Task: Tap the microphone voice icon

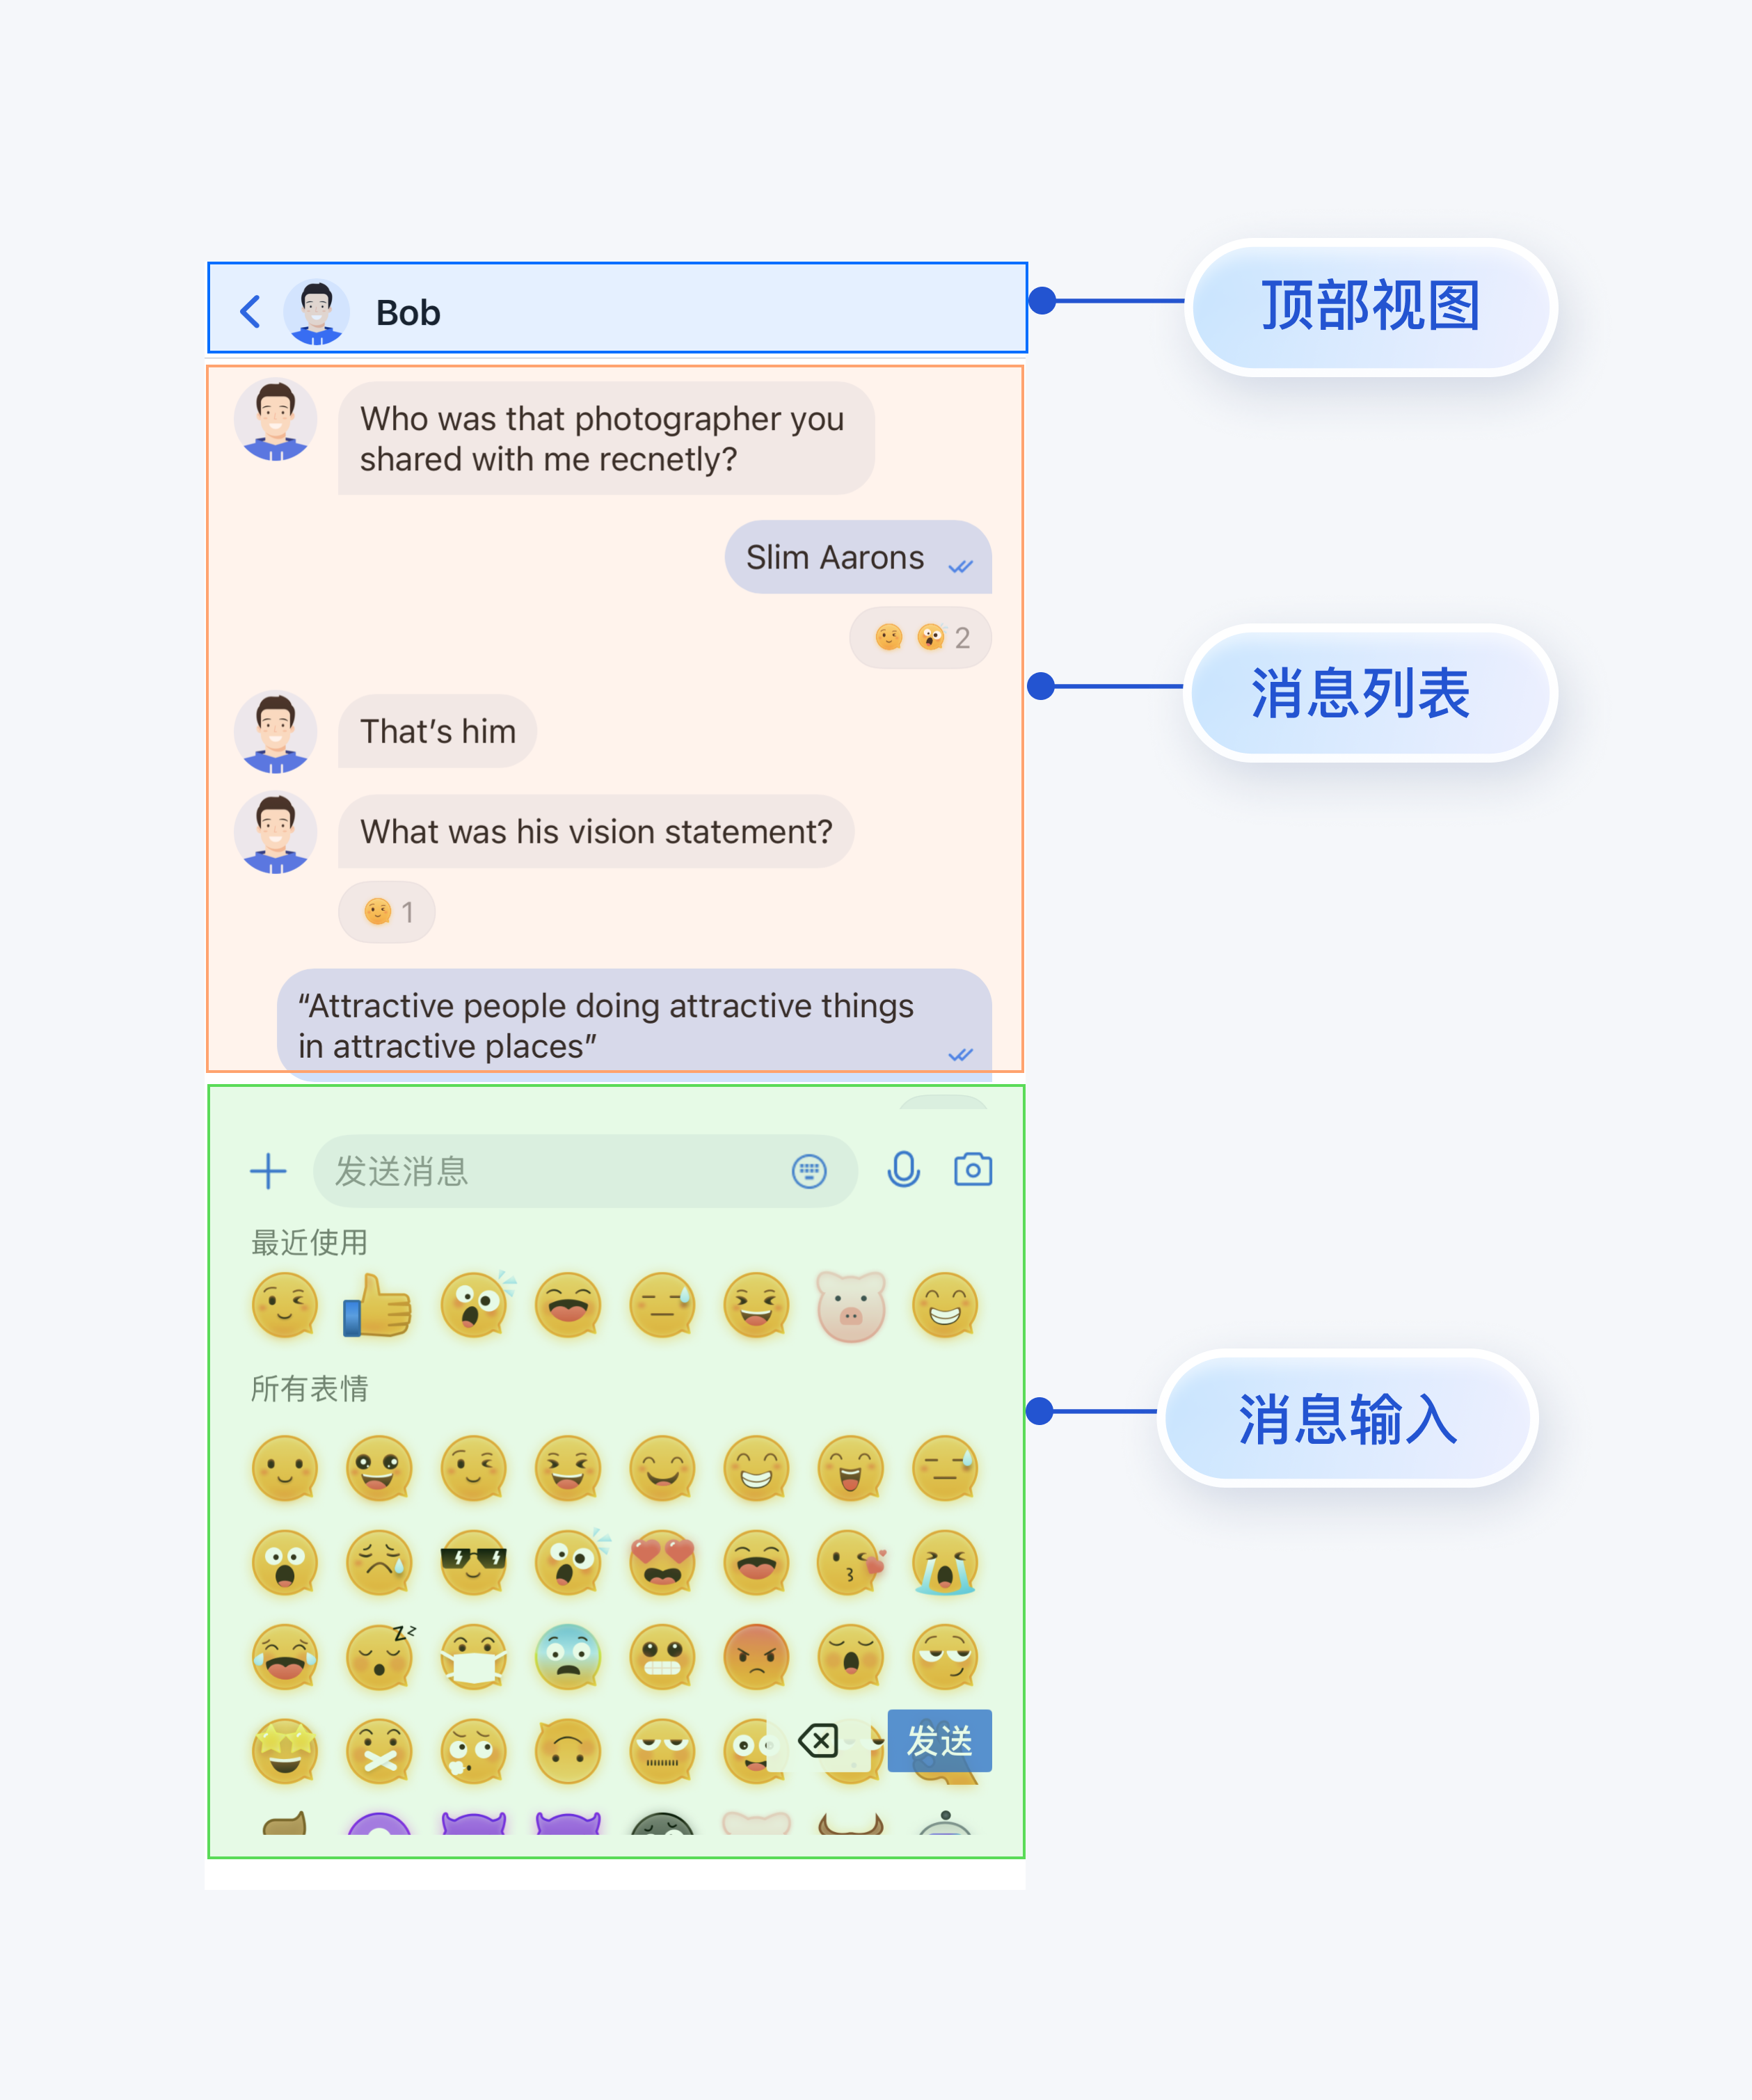Action: [903, 1169]
